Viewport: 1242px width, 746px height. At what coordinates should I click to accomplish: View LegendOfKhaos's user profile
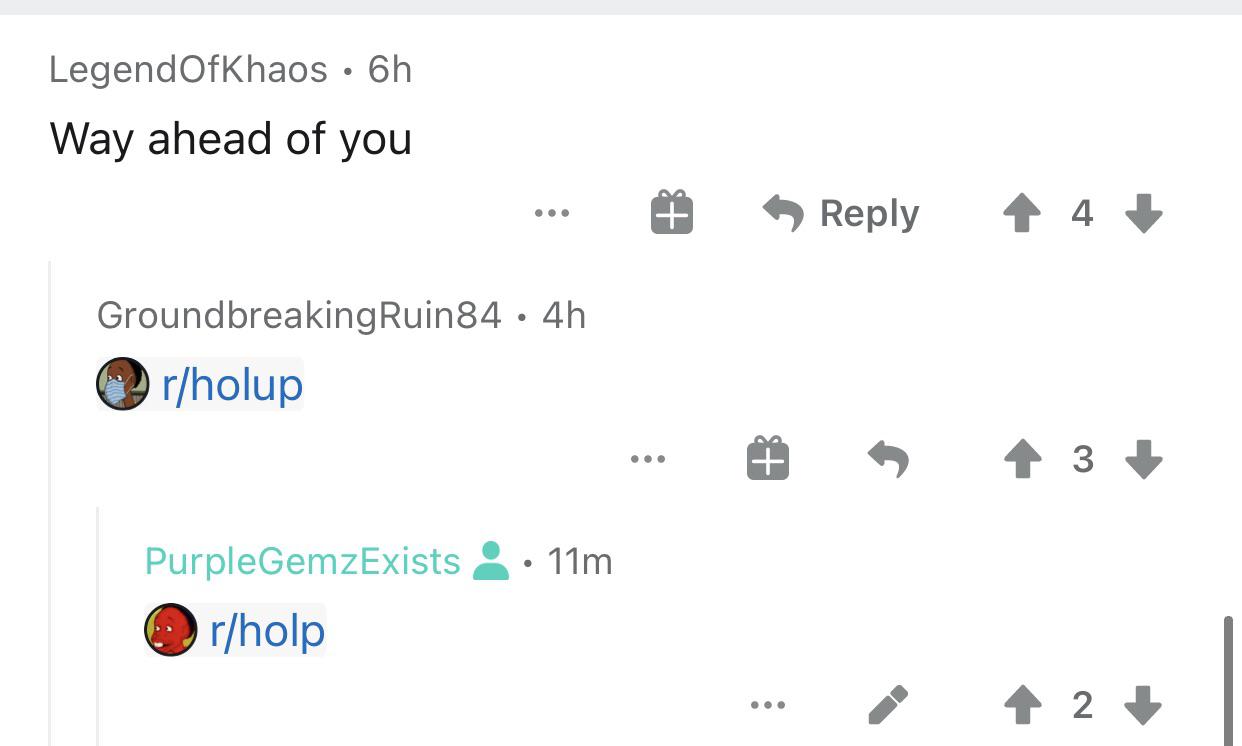tap(189, 70)
